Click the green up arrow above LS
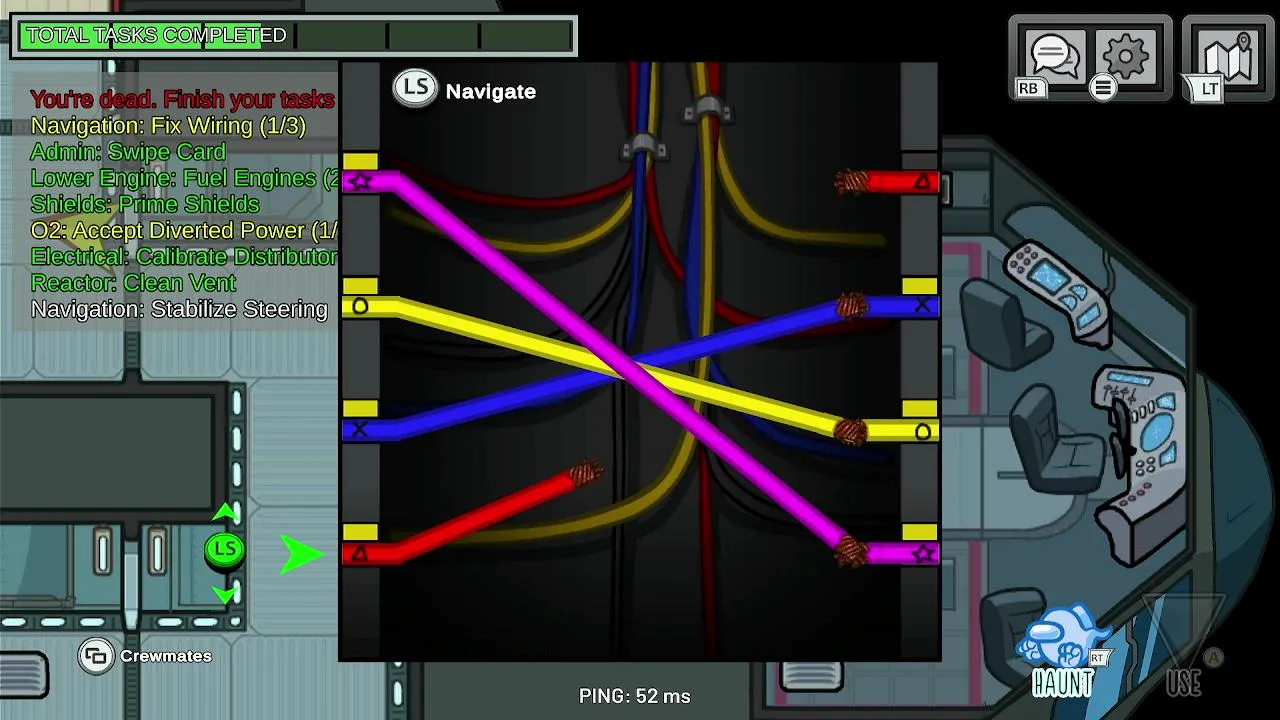Screen dimensions: 1280x720 click(x=225, y=513)
